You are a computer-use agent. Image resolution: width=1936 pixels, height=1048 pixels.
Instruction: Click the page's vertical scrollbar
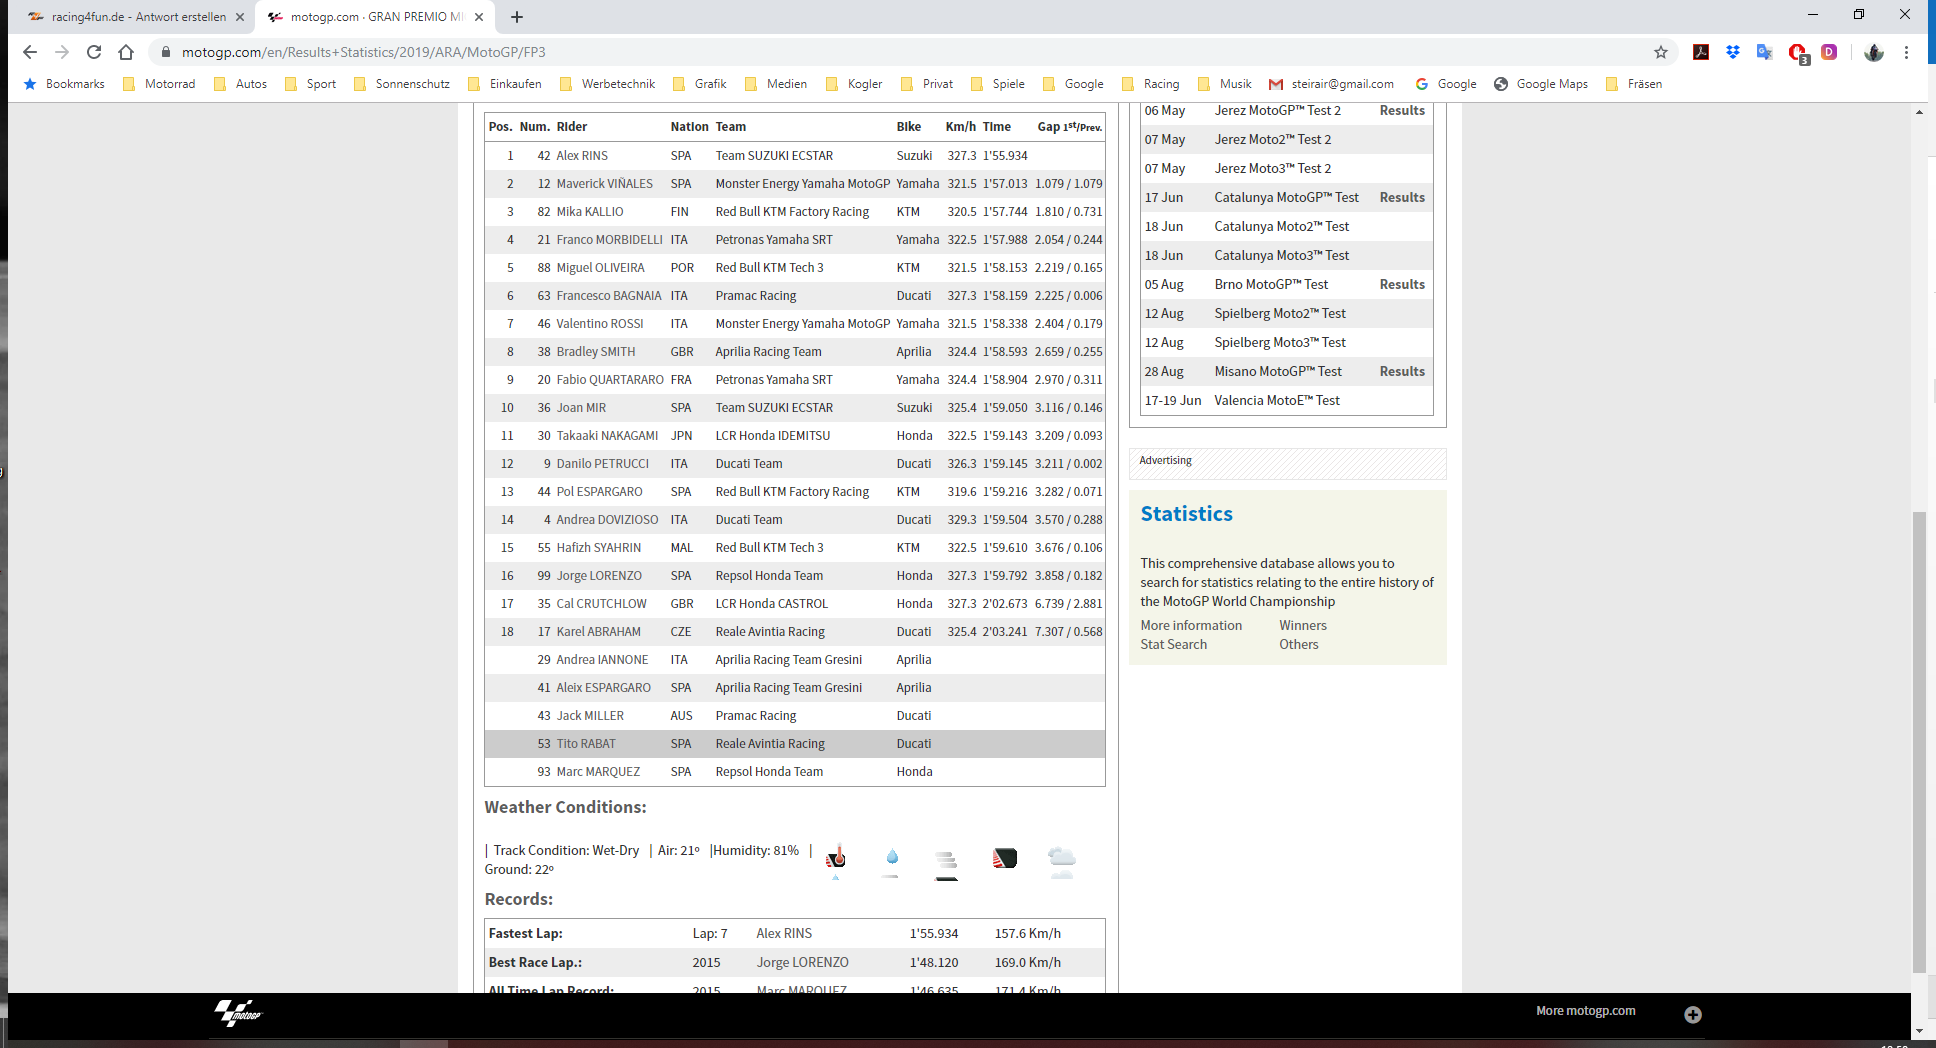tap(1918, 740)
